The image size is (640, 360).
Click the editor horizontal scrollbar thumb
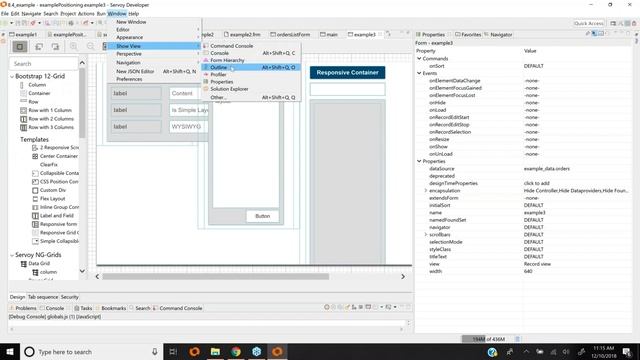click(216, 277)
